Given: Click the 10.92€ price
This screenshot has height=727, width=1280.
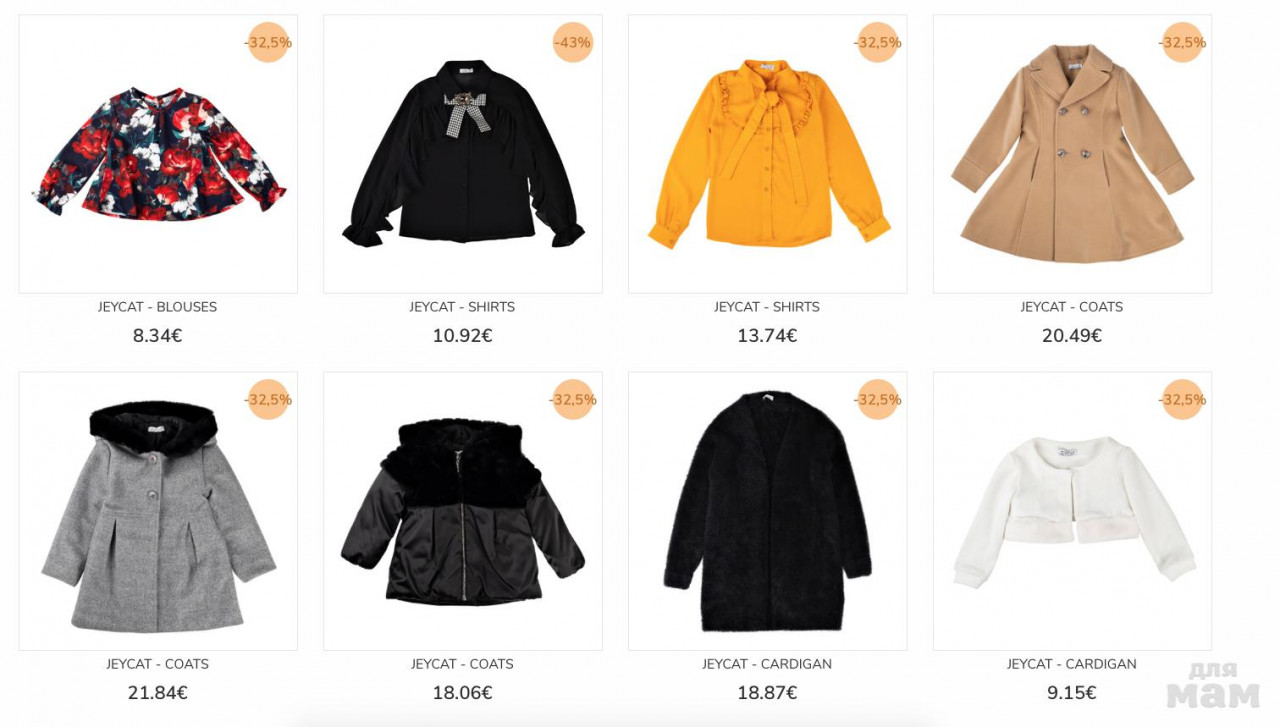Looking at the screenshot, I should (462, 336).
